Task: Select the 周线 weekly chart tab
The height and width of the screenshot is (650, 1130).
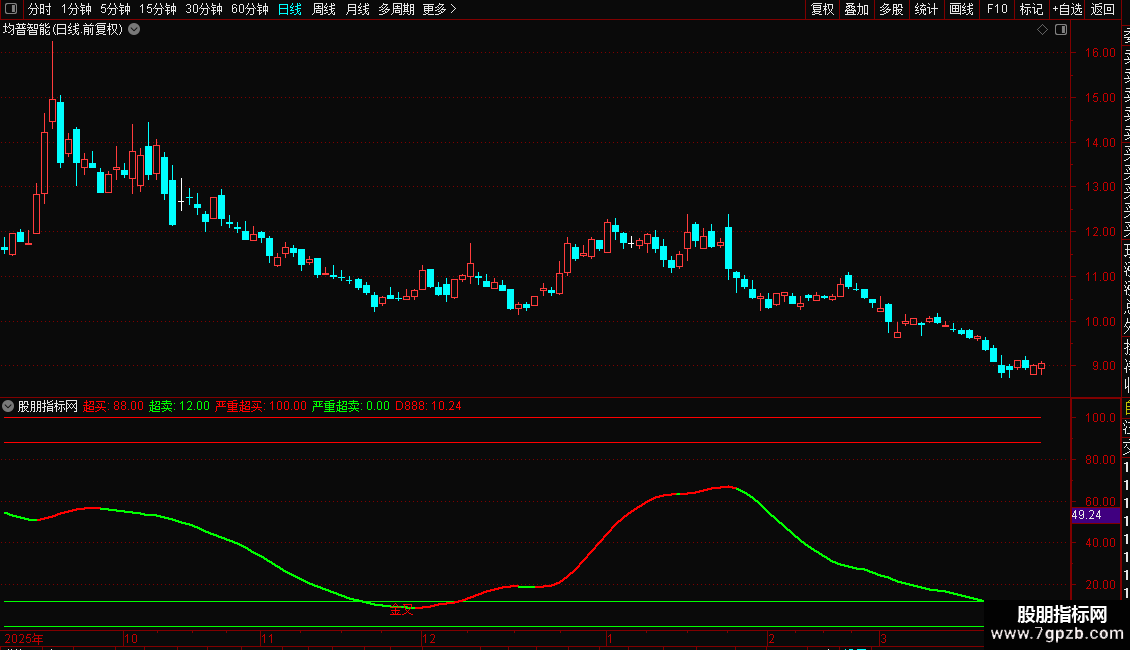Action: pyautogui.click(x=324, y=9)
